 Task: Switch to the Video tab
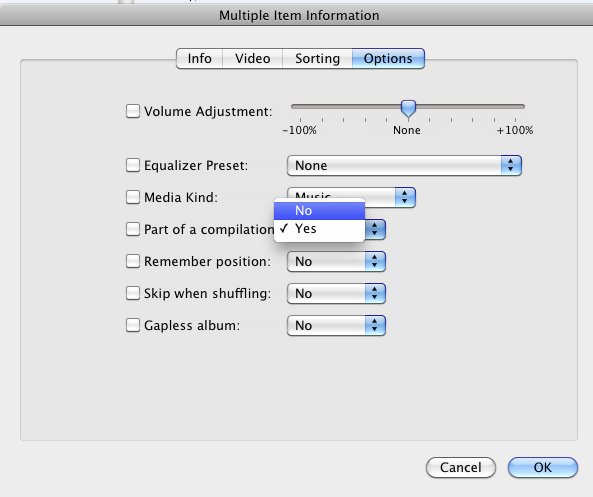(253, 59)
